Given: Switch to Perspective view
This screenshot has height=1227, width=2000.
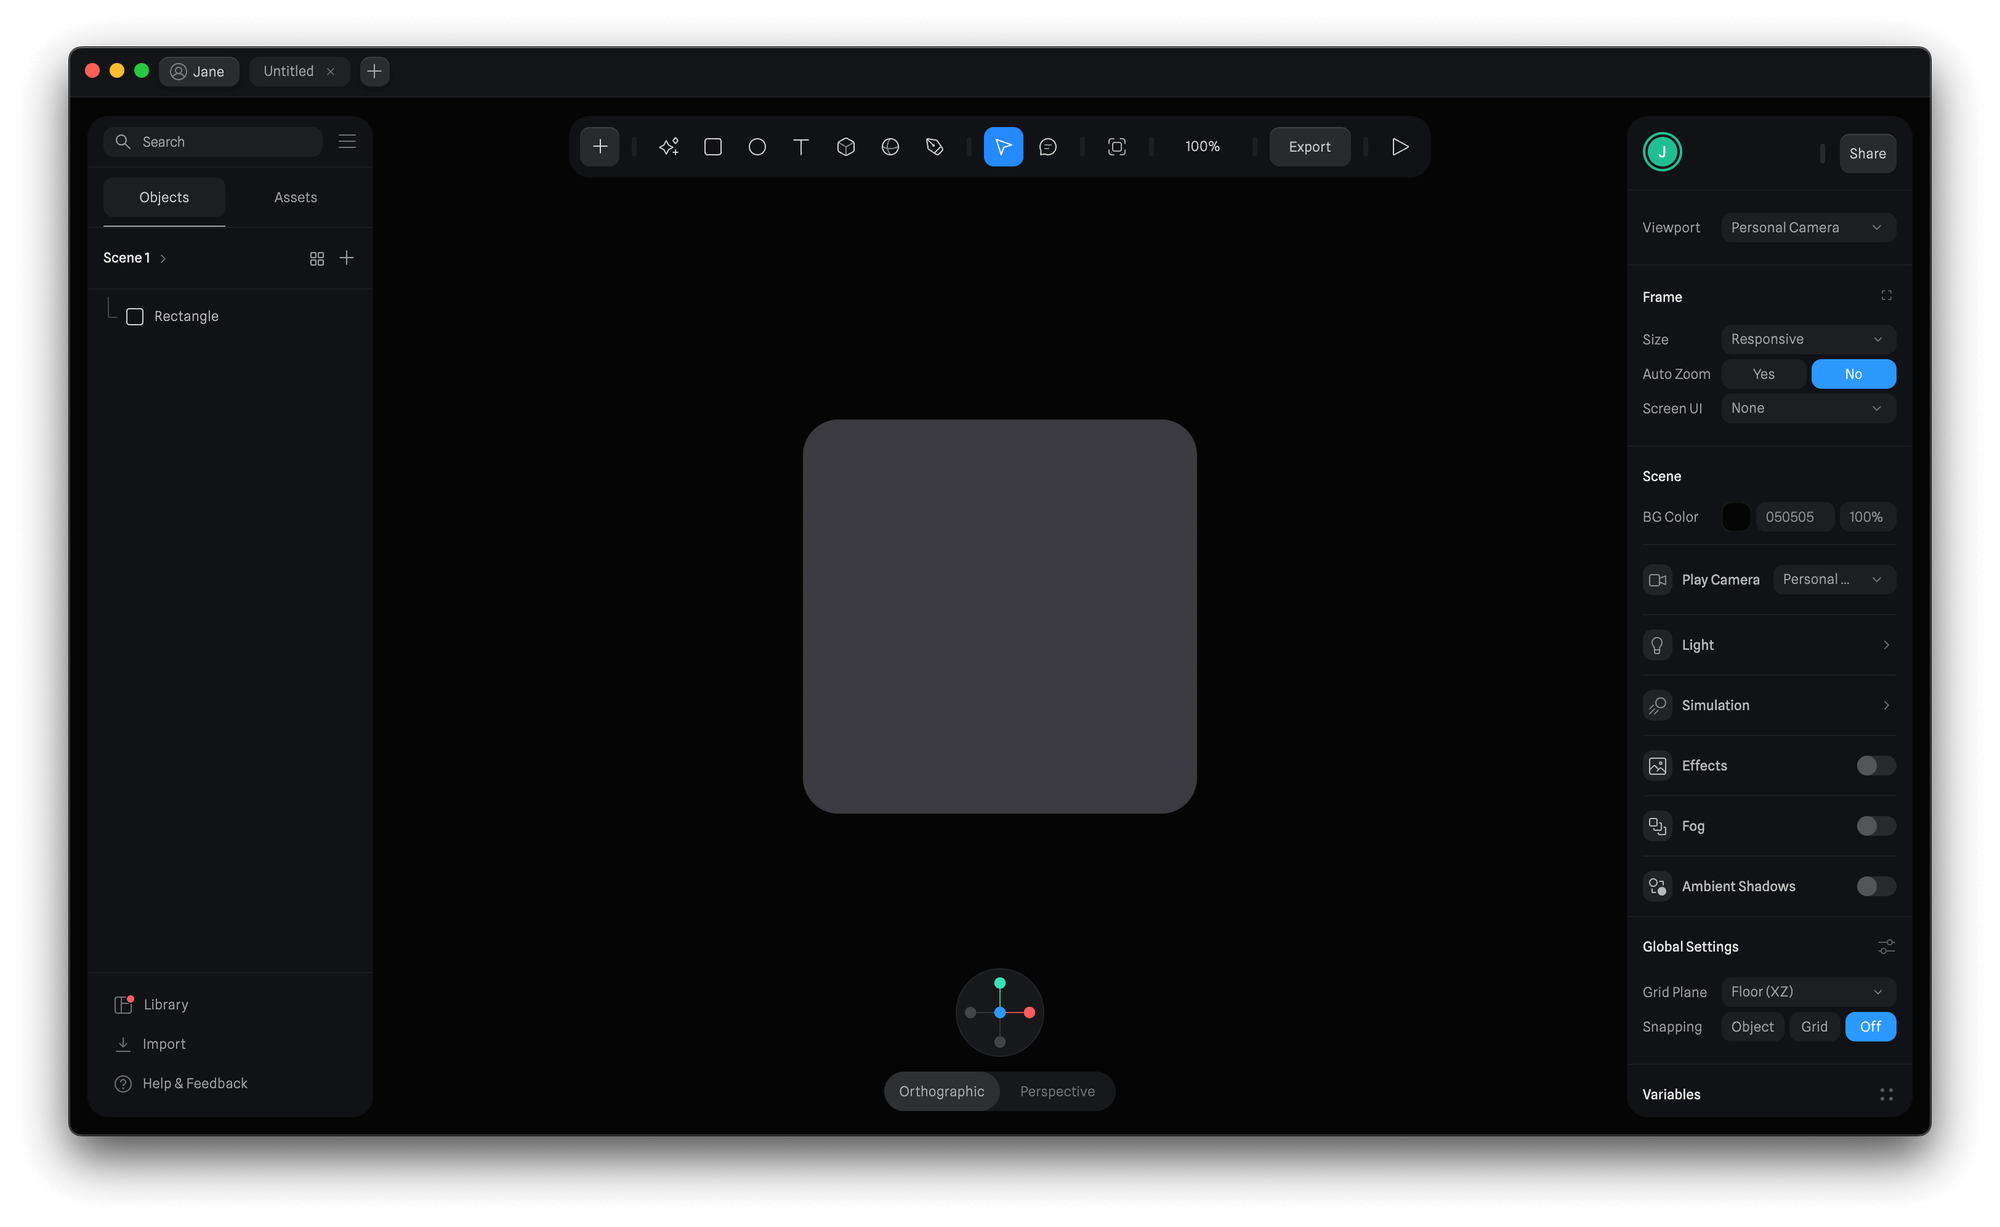Looking at the screenshot, I should (1057, 1091).
